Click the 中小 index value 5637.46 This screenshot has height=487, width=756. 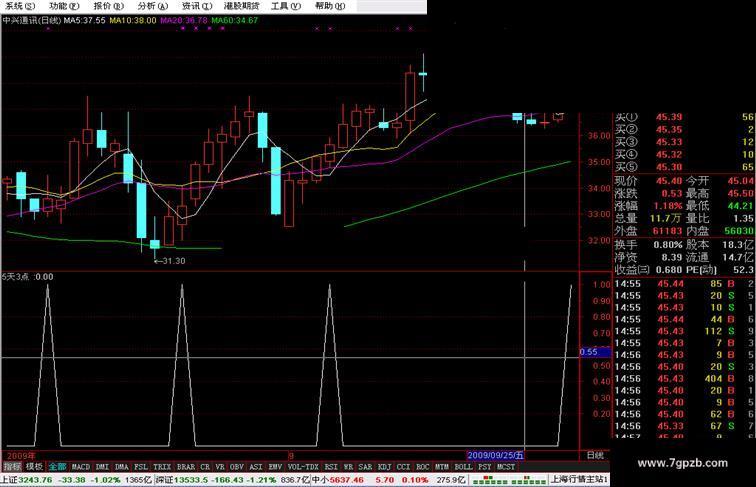[x=346, y=480]
